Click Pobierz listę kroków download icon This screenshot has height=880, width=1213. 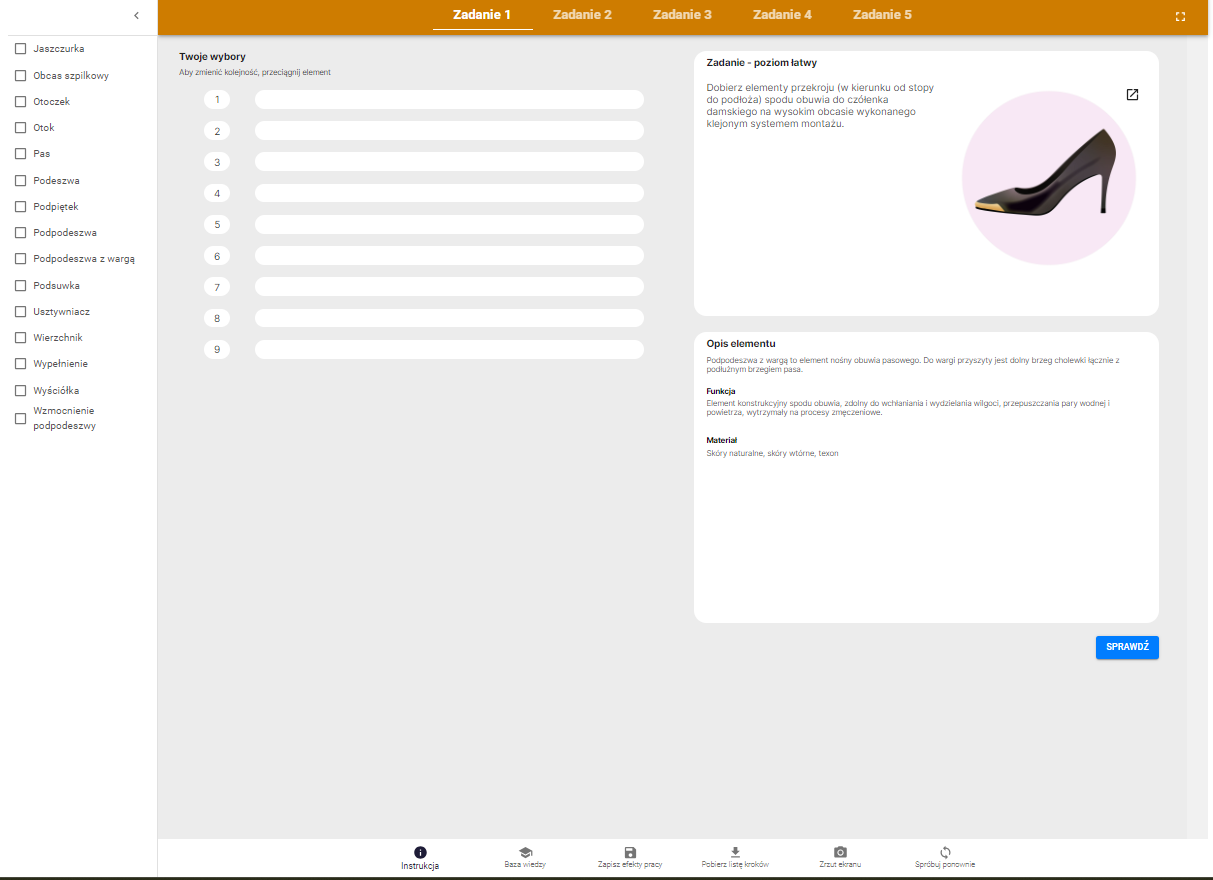click(735, 852)
